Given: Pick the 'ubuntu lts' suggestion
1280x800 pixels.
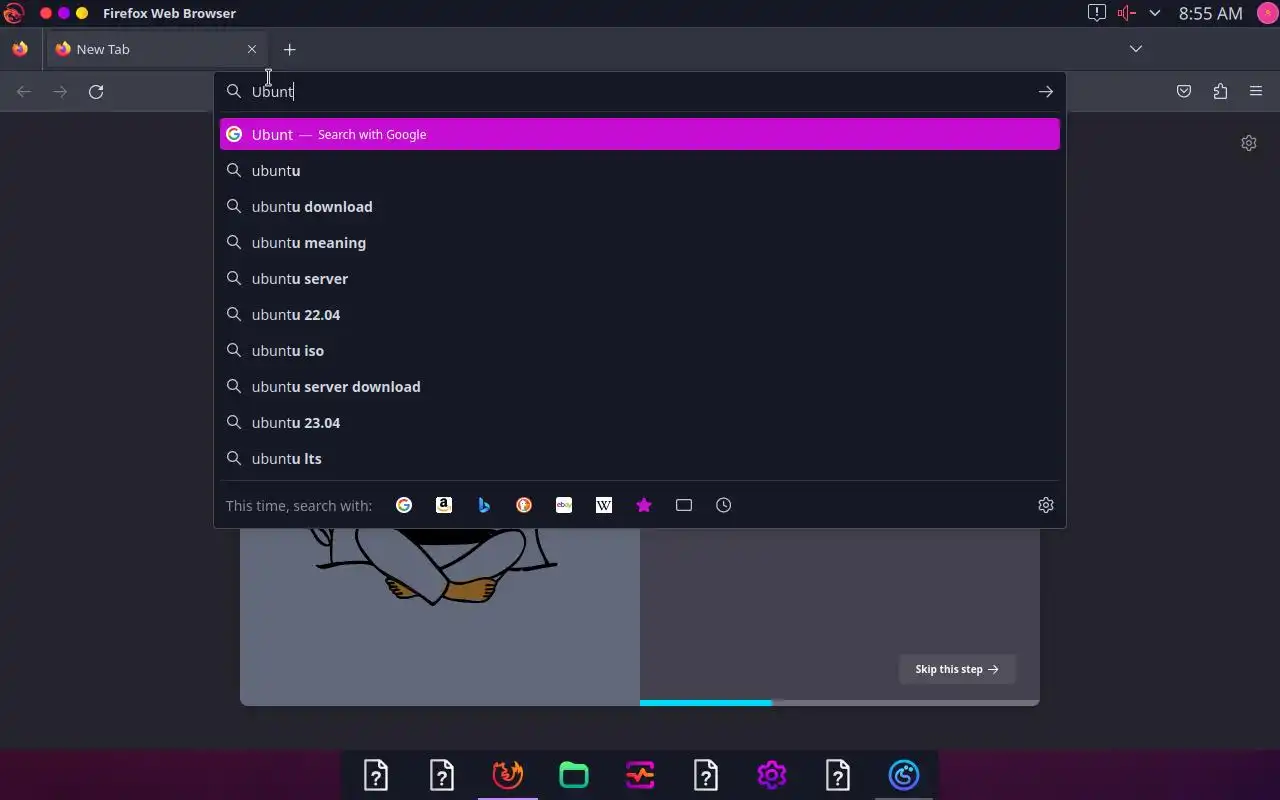Looking at the screenshot, I should 640,458.
